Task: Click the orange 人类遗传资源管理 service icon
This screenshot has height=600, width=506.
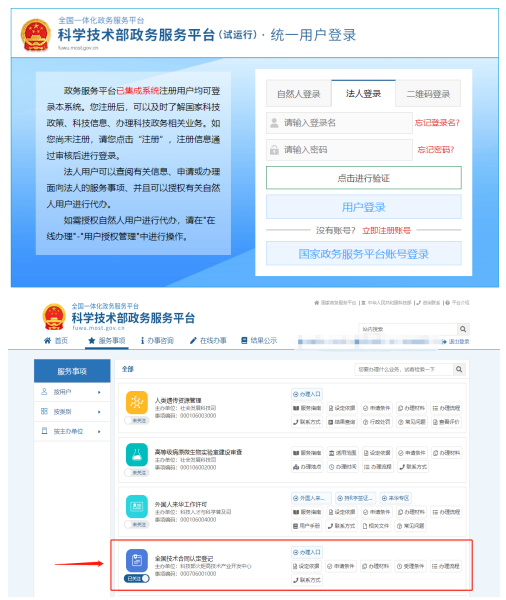Action: click(x=137, y=402)
